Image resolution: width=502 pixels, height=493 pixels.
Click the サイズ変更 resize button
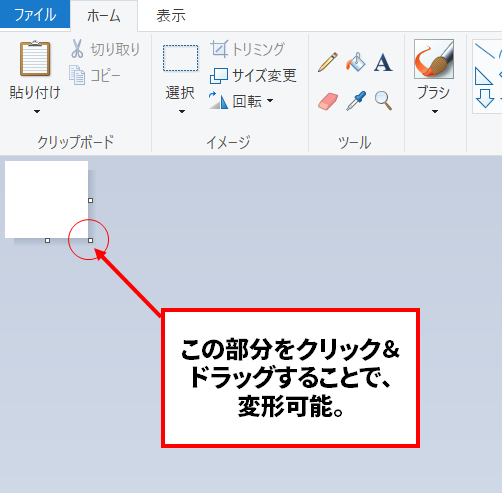[x=253, y=76]
